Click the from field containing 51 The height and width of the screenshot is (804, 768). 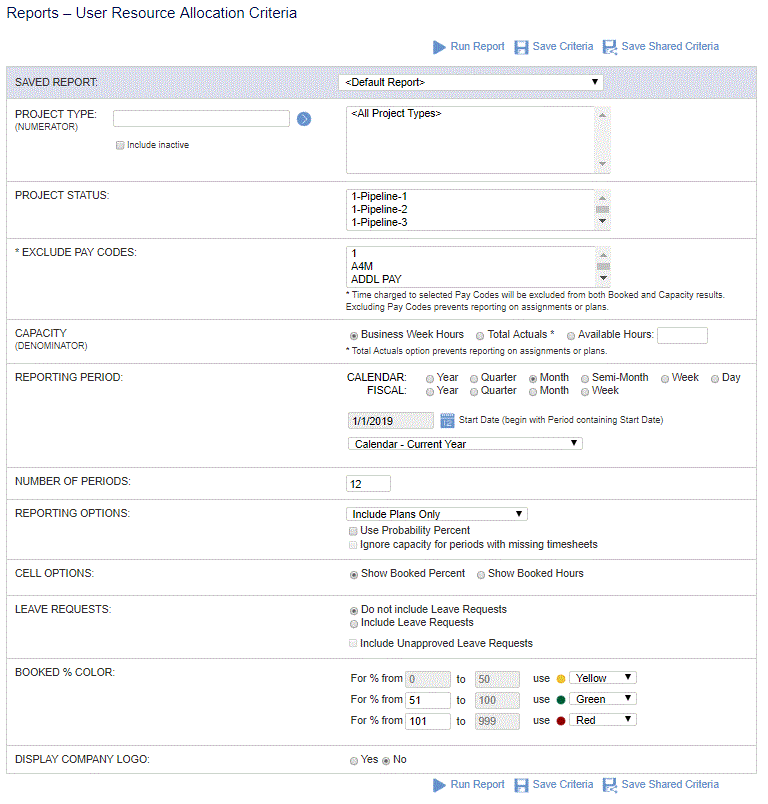428,700
